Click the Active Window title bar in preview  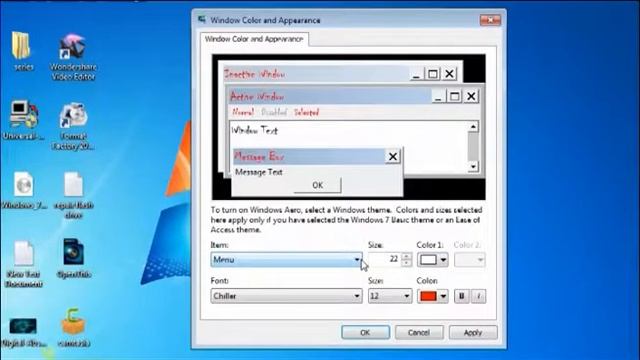pyautogui.click(x=330, y=96)
